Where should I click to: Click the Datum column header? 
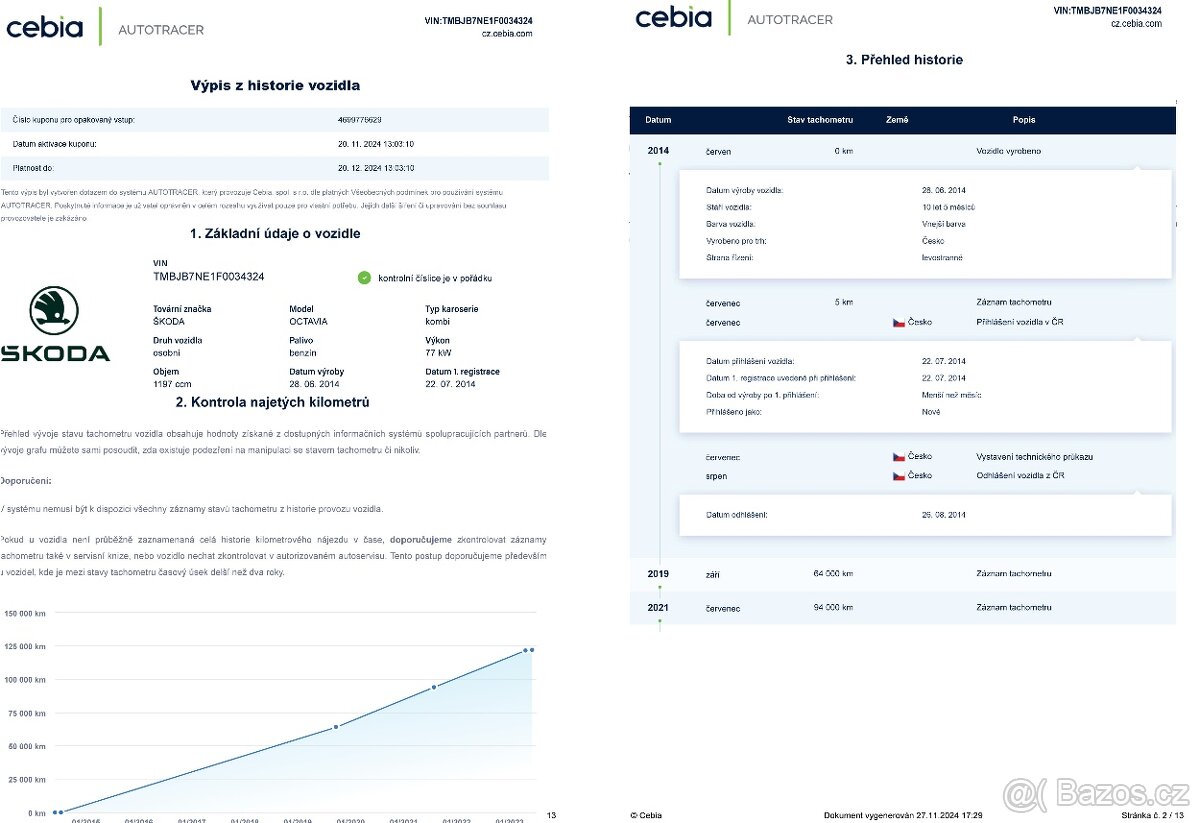pyautogui.click(x=658, y=120)
